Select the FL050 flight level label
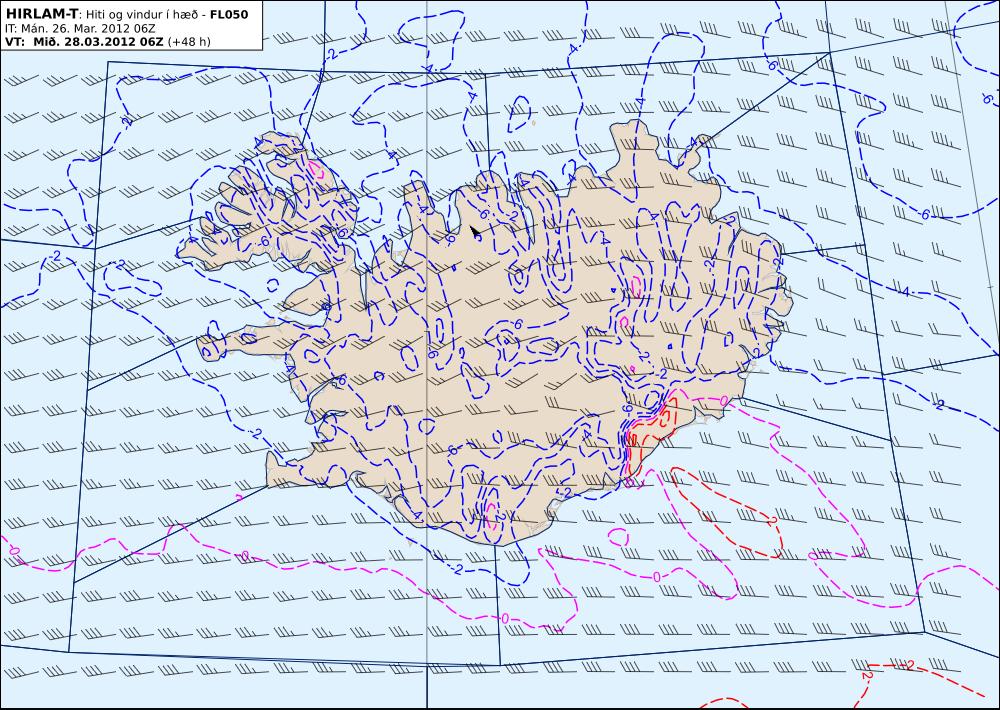 229,15
